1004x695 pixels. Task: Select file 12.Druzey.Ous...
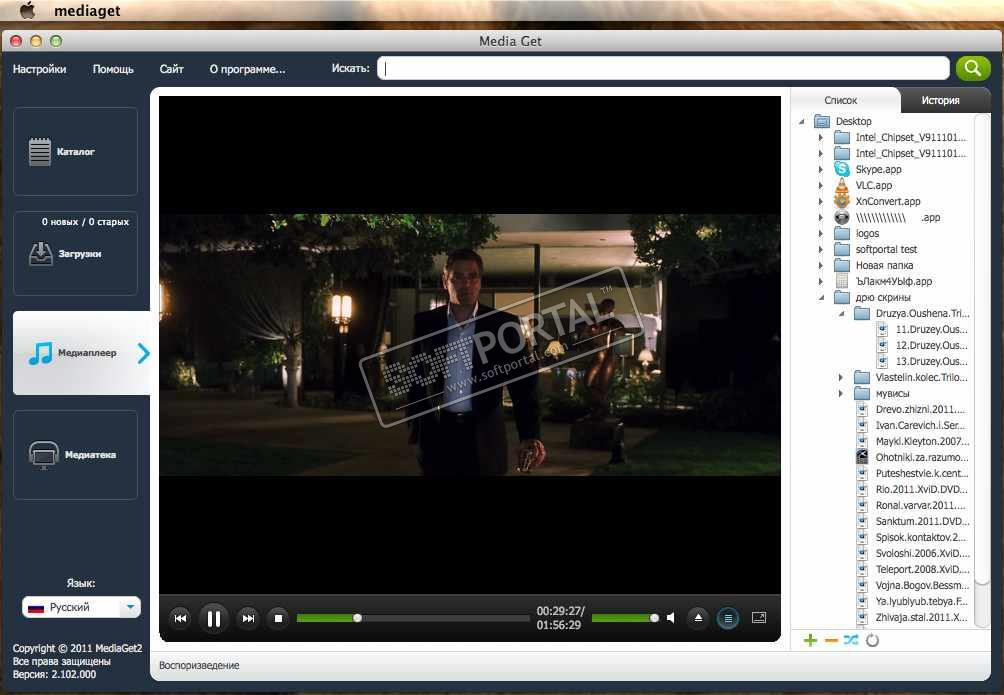pos(931,345)
